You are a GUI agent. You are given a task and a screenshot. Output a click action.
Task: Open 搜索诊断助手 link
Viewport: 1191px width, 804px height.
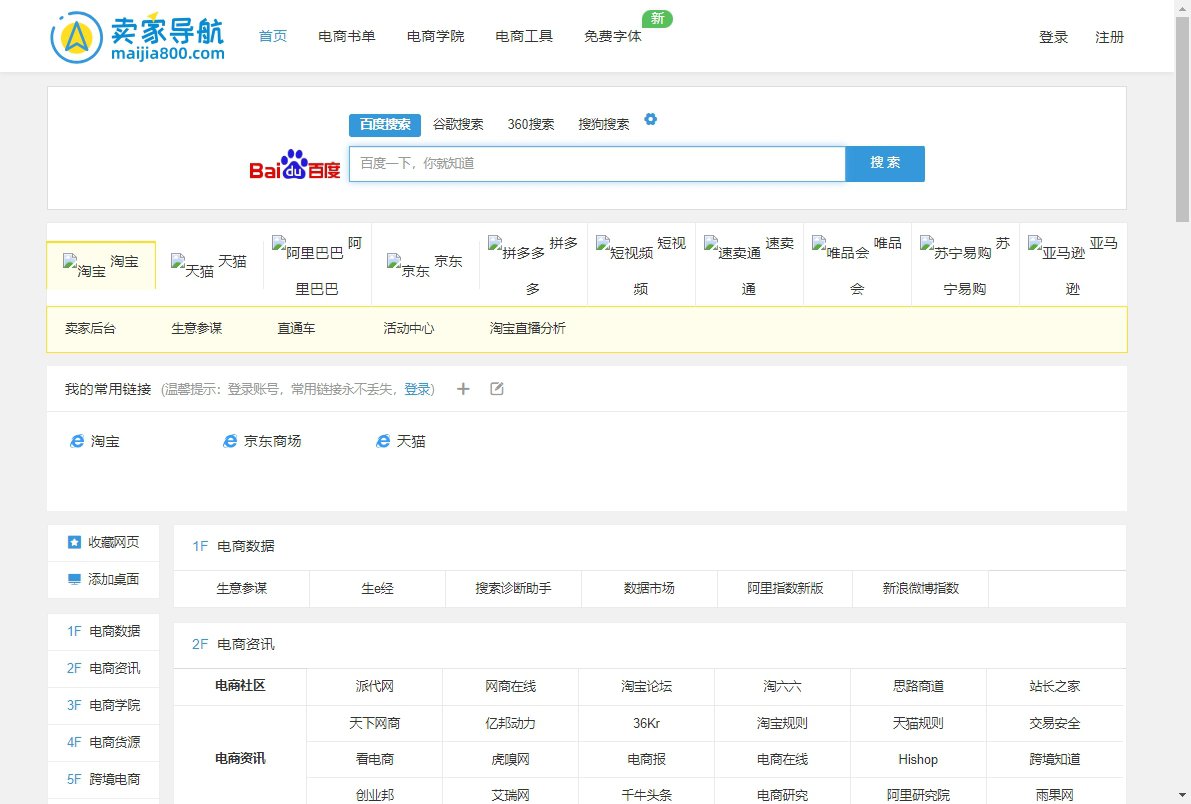pos(513,588)
